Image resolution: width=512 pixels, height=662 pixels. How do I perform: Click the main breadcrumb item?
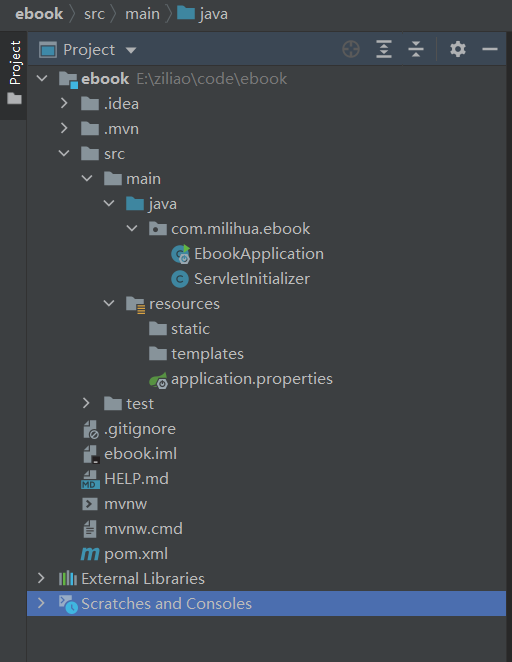point(142,14)
